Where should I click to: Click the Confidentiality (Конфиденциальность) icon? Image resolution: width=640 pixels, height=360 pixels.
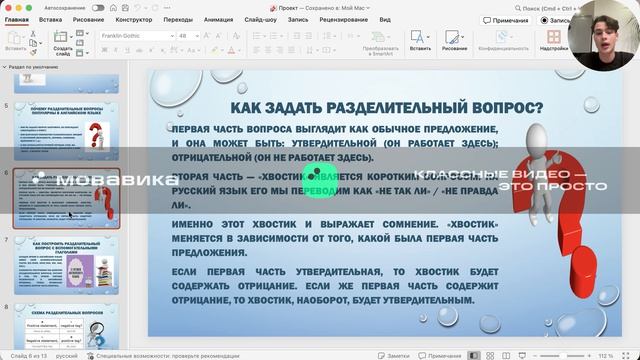coord(502,37)
